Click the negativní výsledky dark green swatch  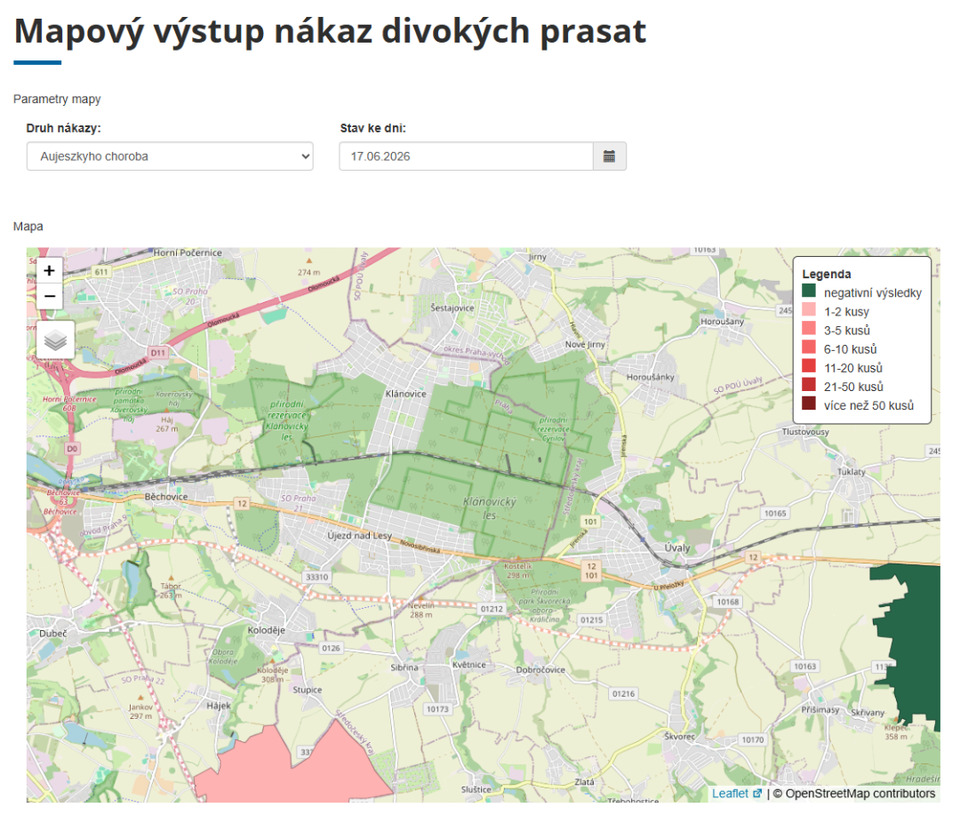click(809, 290)
